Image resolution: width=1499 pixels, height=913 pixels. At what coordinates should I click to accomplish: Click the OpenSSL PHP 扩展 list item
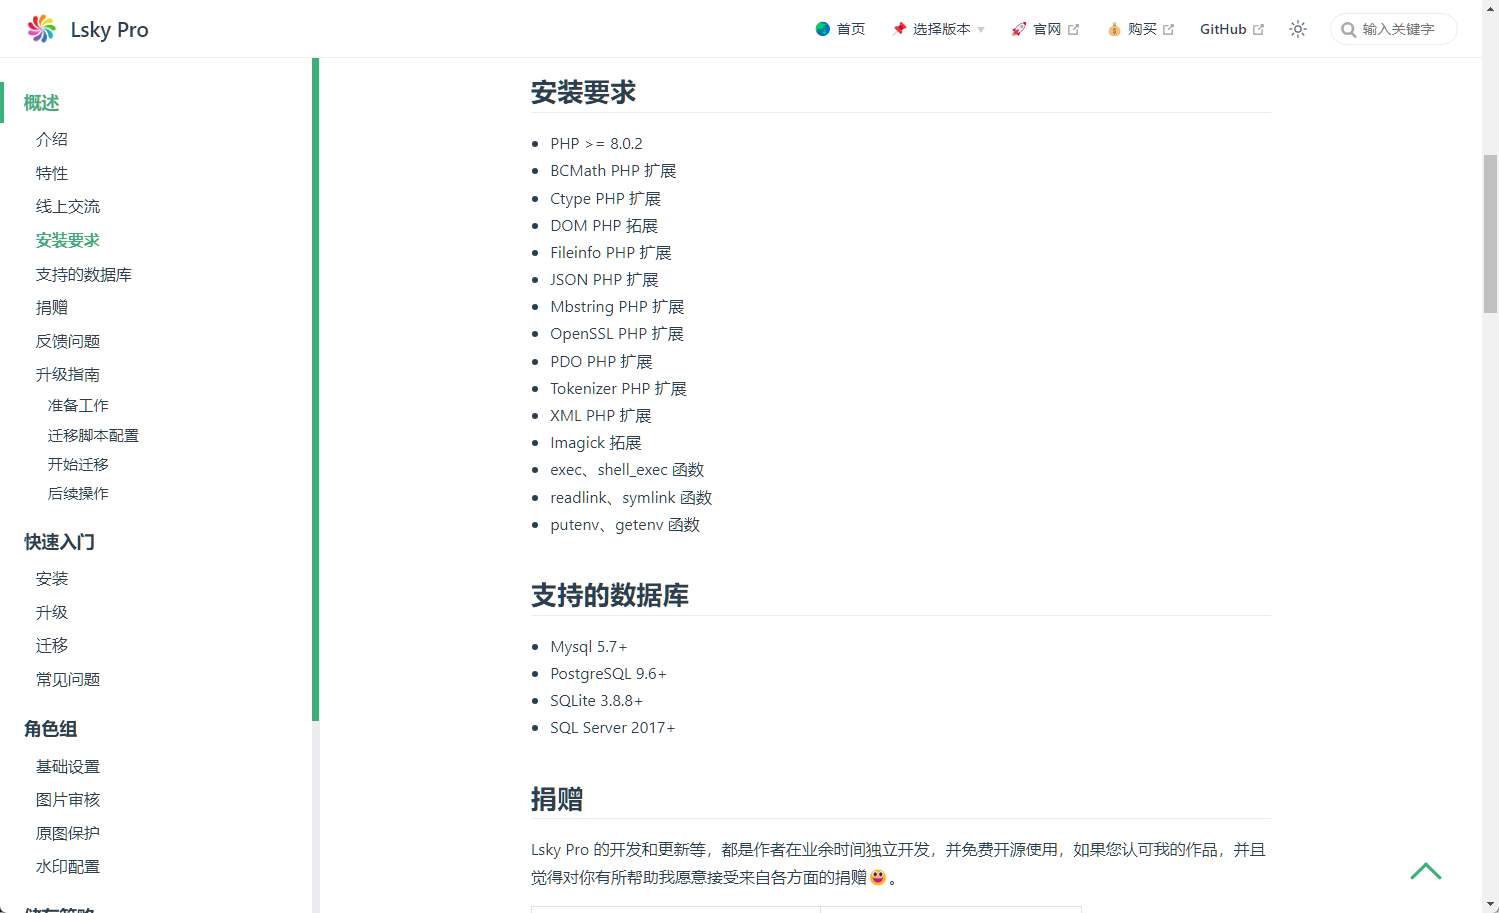617,333
